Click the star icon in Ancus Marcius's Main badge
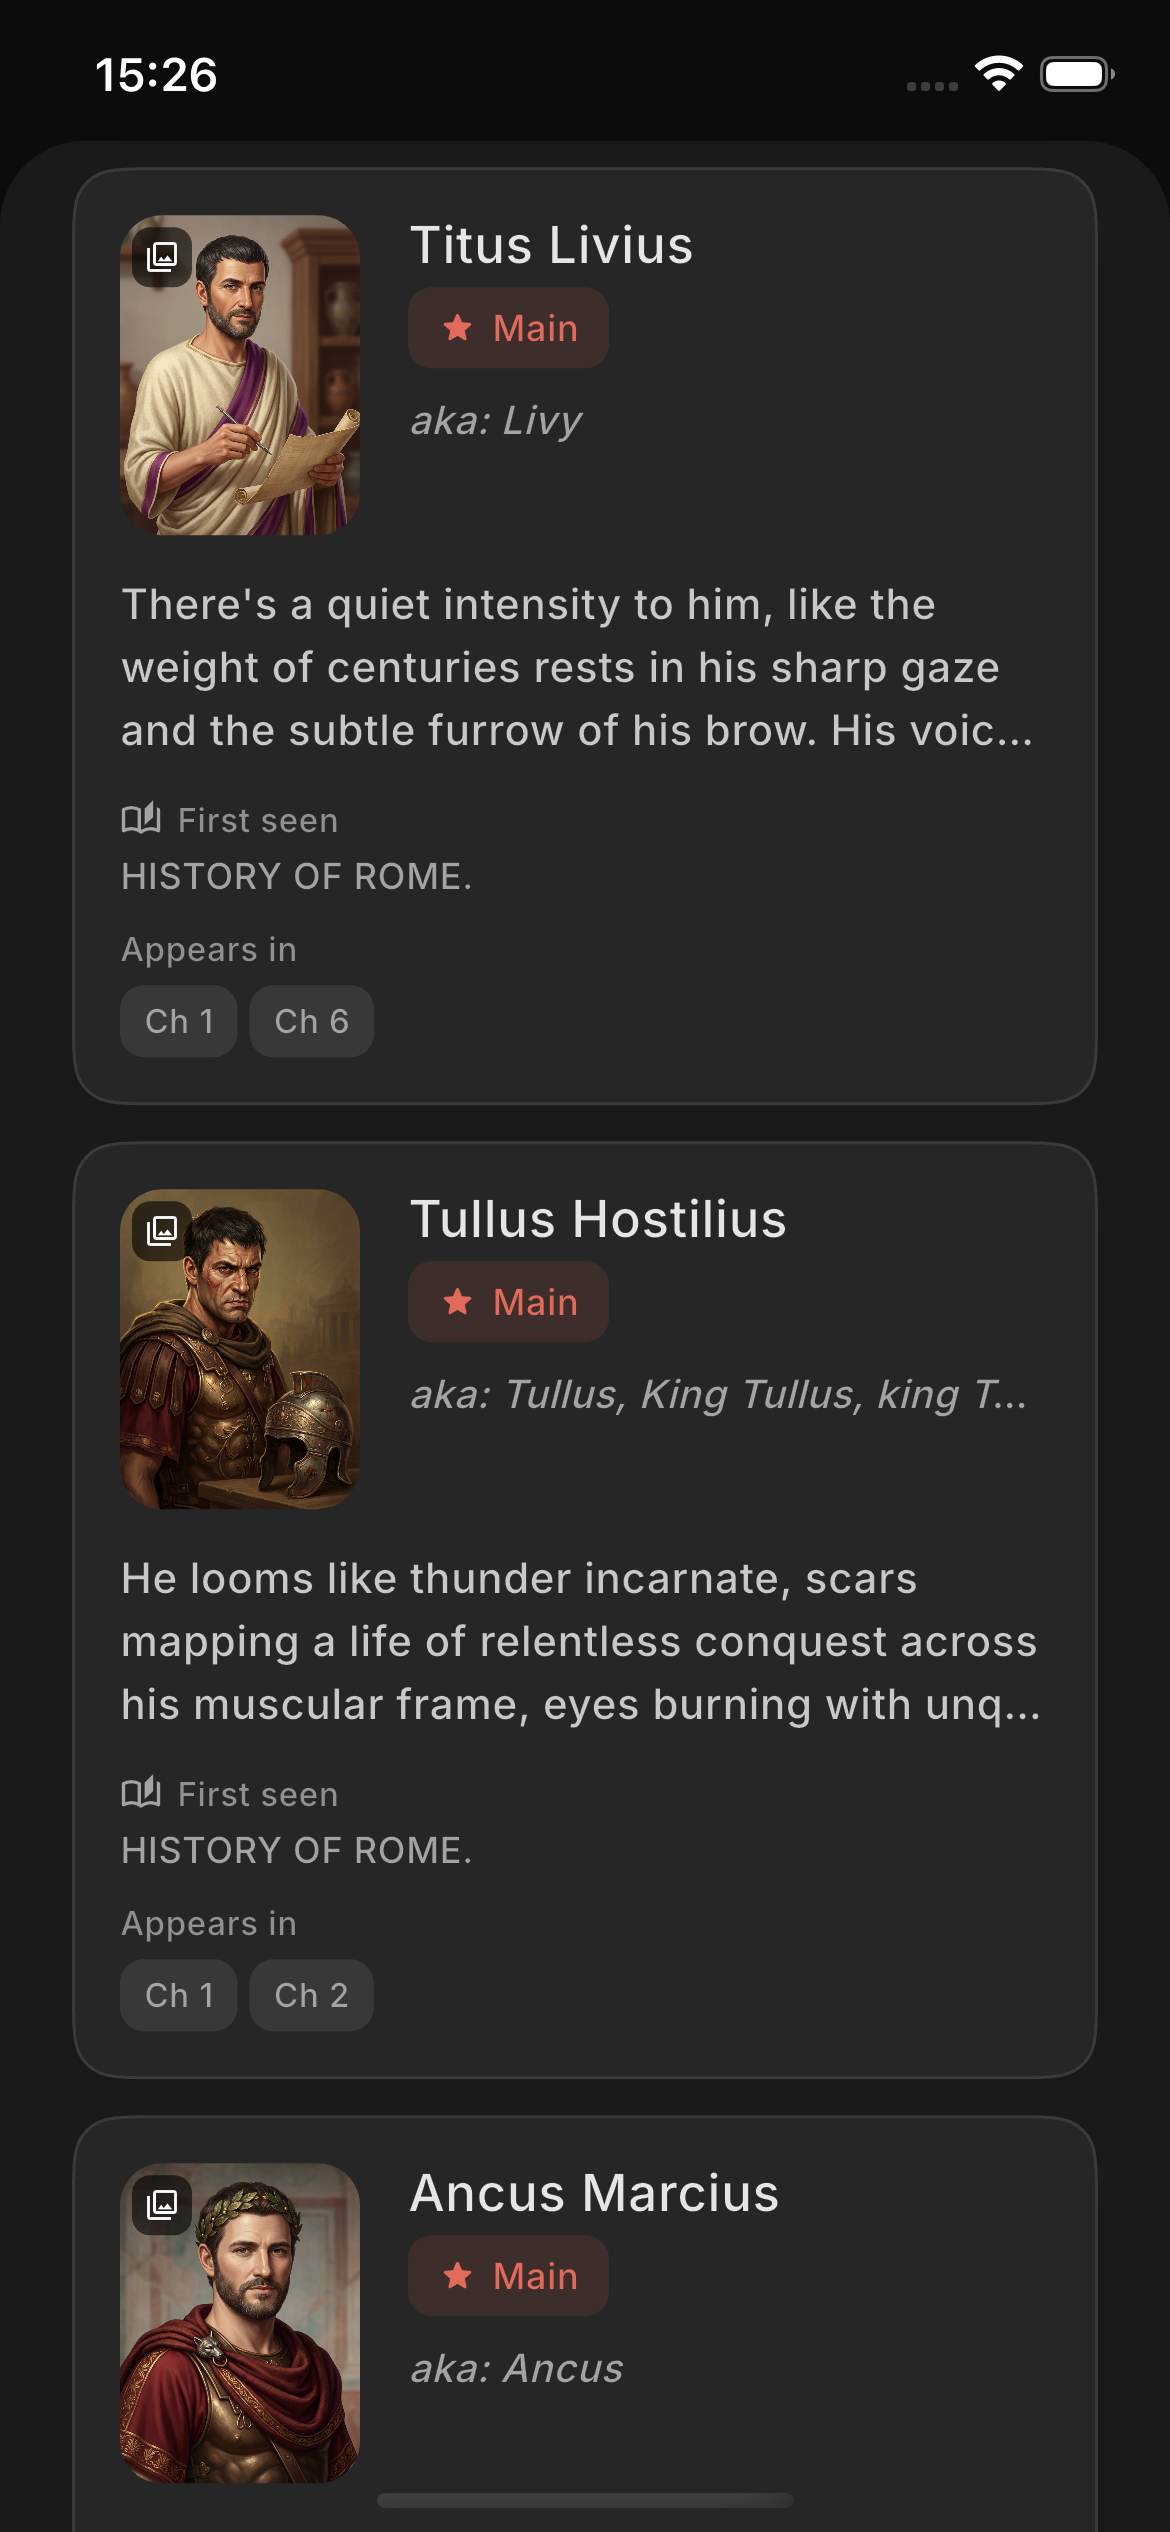Screen dimensions: 1170x2532 (458, 2276)
